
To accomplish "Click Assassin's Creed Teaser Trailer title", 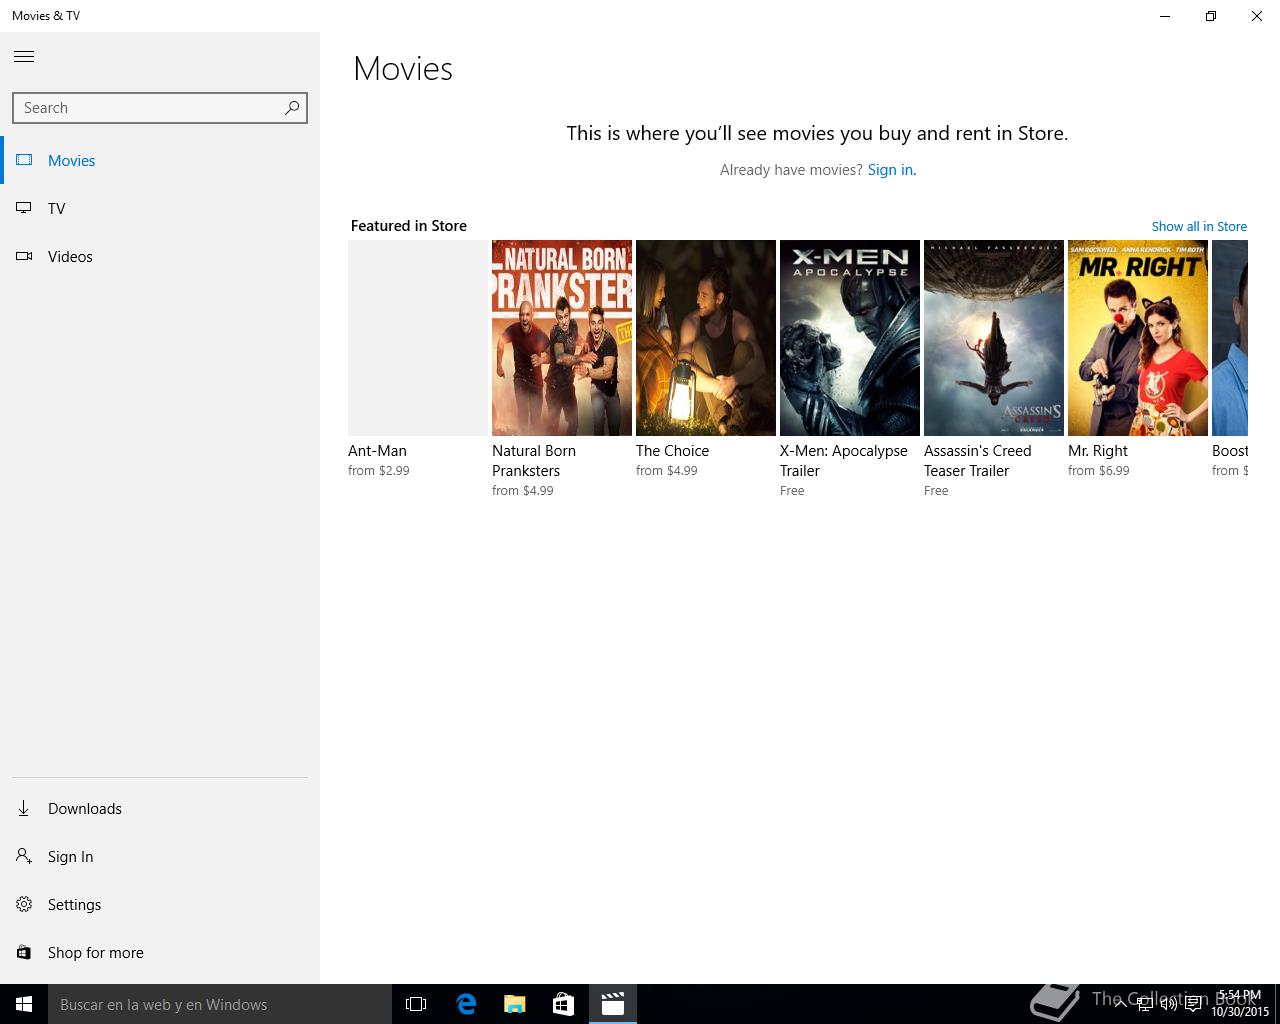I will 978,461.
